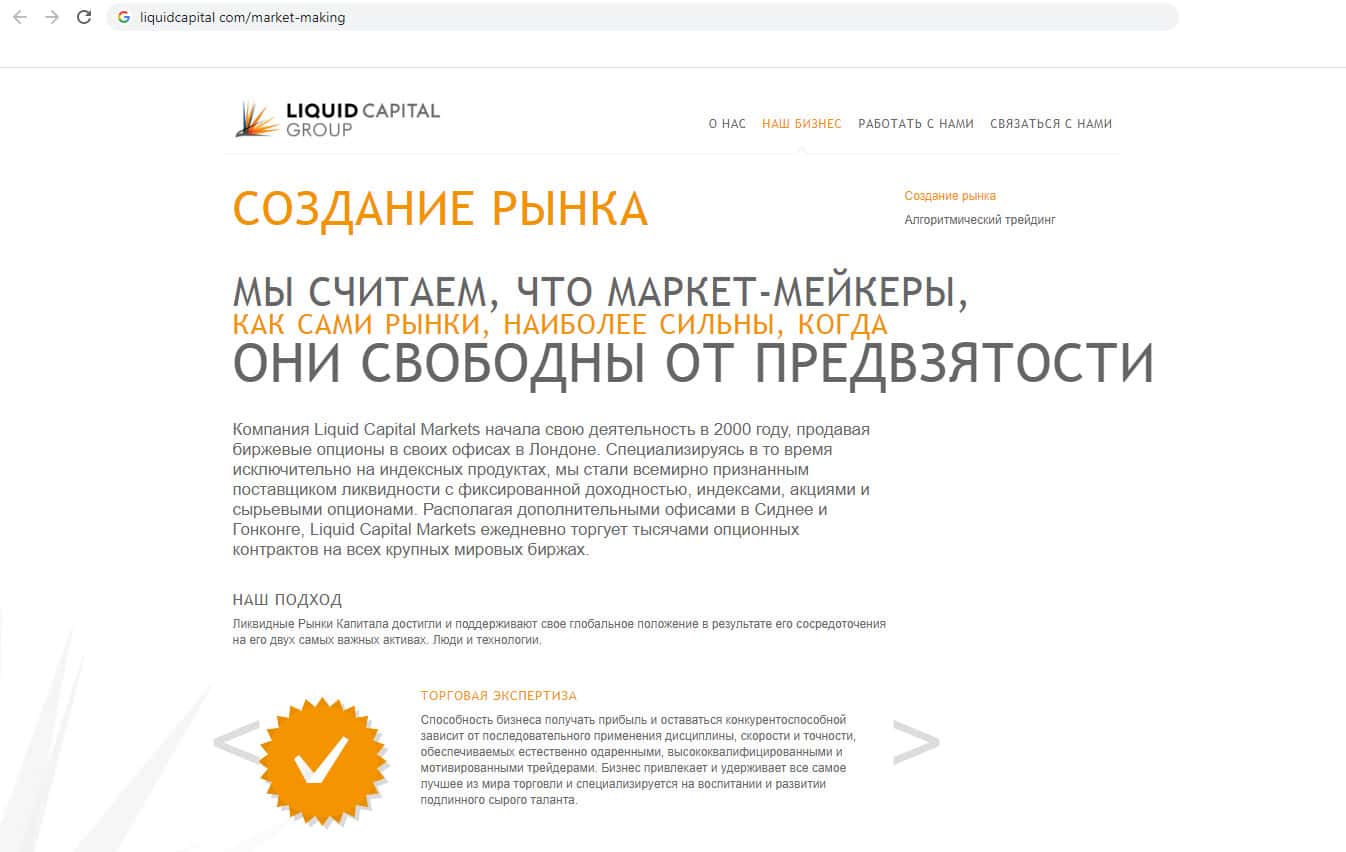Open the НАШ БИЗНЕС menu item
Screen dimensions: 1346x852
[802, 124]
